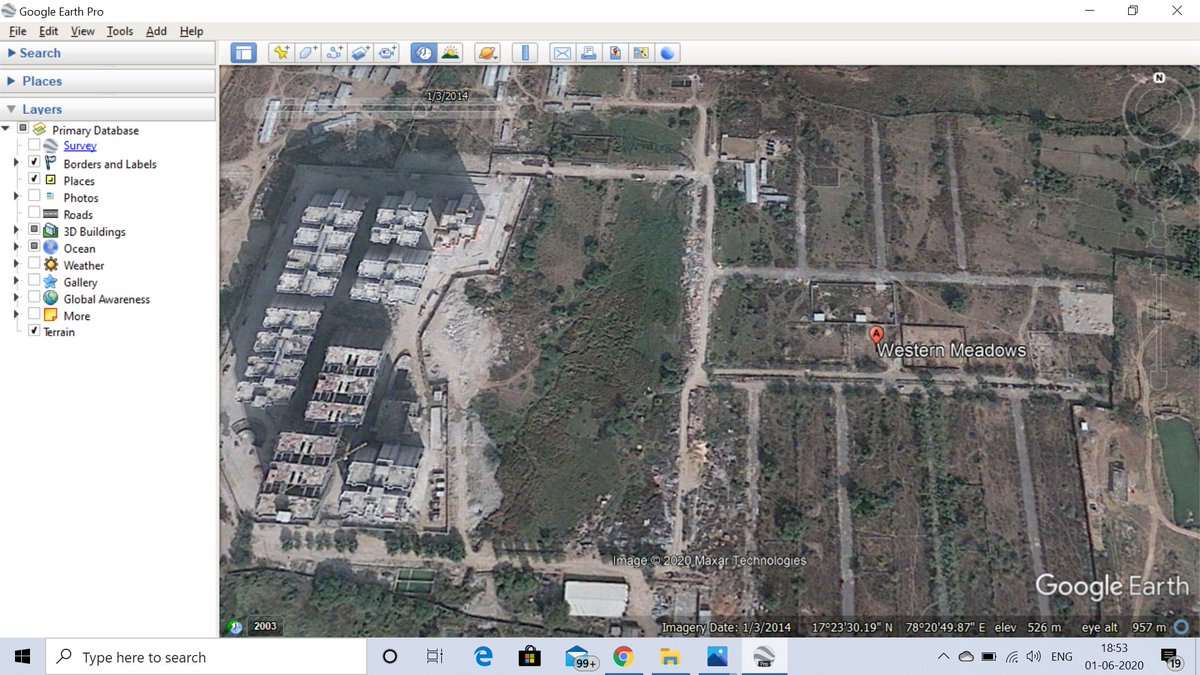Open the Edit menu
Viewport: 1200px width, 675px height.
(x=48, y=31)
